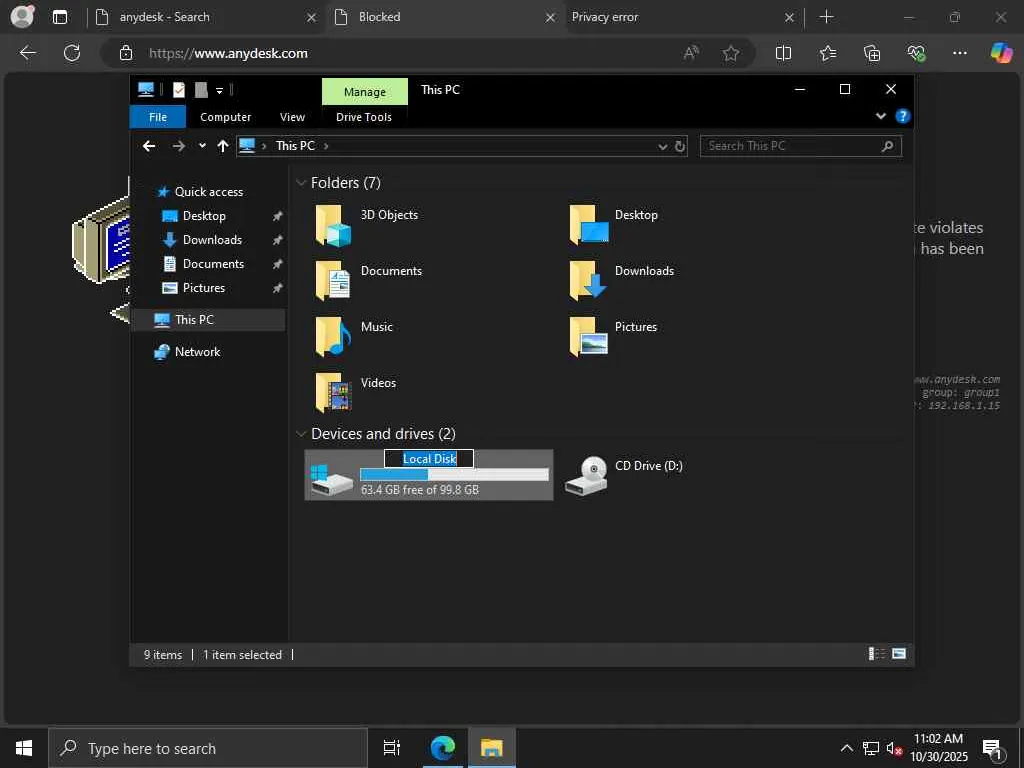
Task: Customize Quick Access Toolbar dropdown
Action: click(219, 91)
